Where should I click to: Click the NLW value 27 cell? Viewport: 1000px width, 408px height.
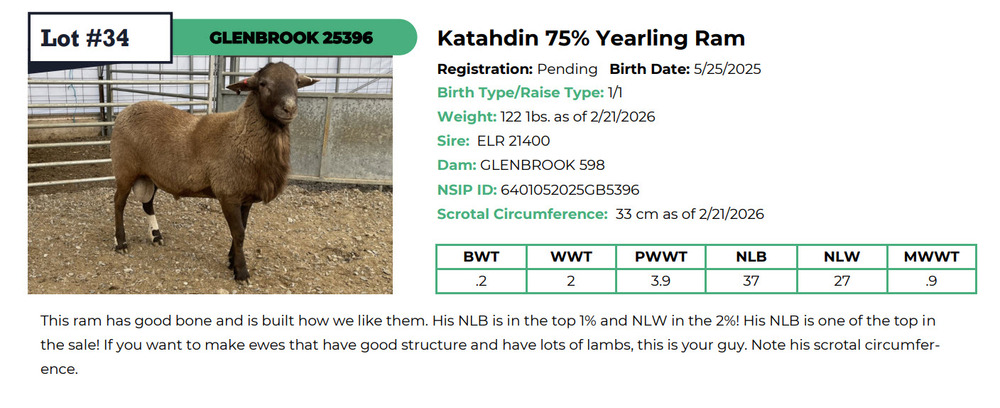click(841, 281)
